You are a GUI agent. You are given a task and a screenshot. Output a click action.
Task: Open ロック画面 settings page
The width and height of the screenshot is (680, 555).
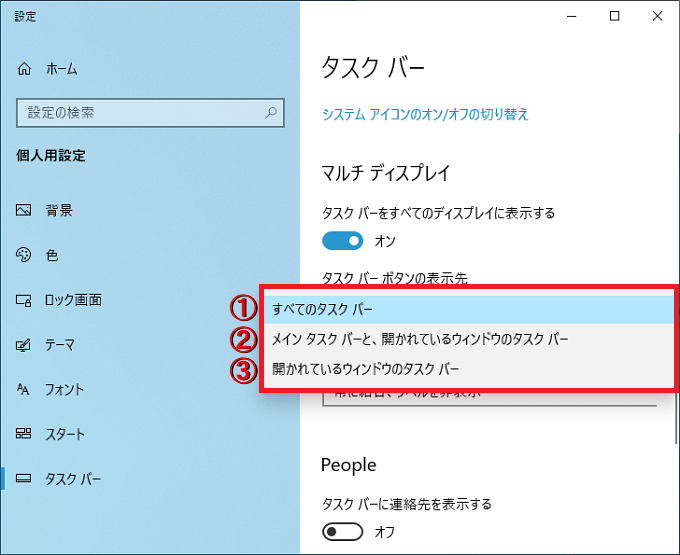coord(150,300)
